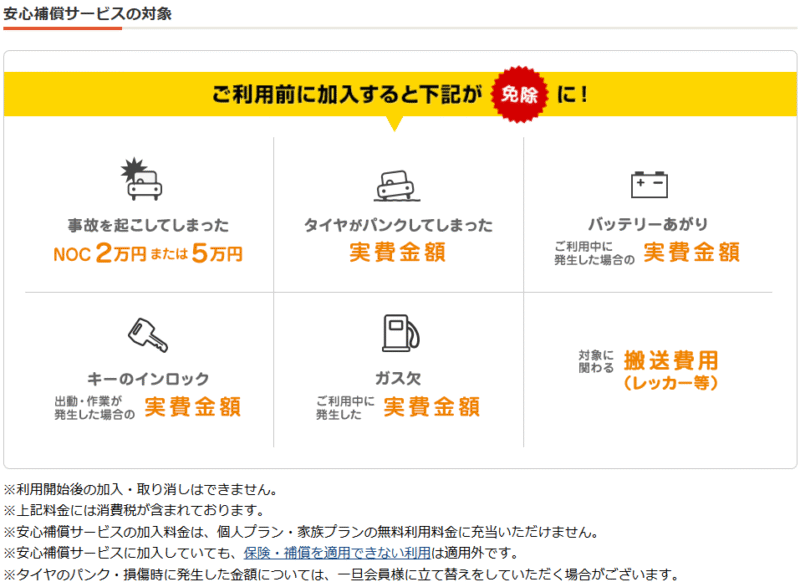Click note about タイヤのパンク・損傷時 advance payment

[x=341, y=574]
